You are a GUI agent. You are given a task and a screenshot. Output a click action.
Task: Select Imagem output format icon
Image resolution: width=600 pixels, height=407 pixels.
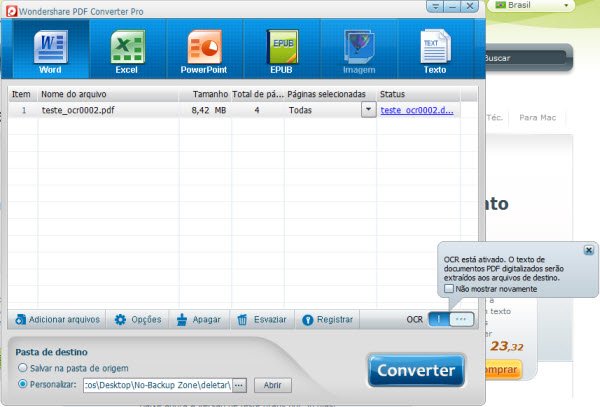pos(359,50)
